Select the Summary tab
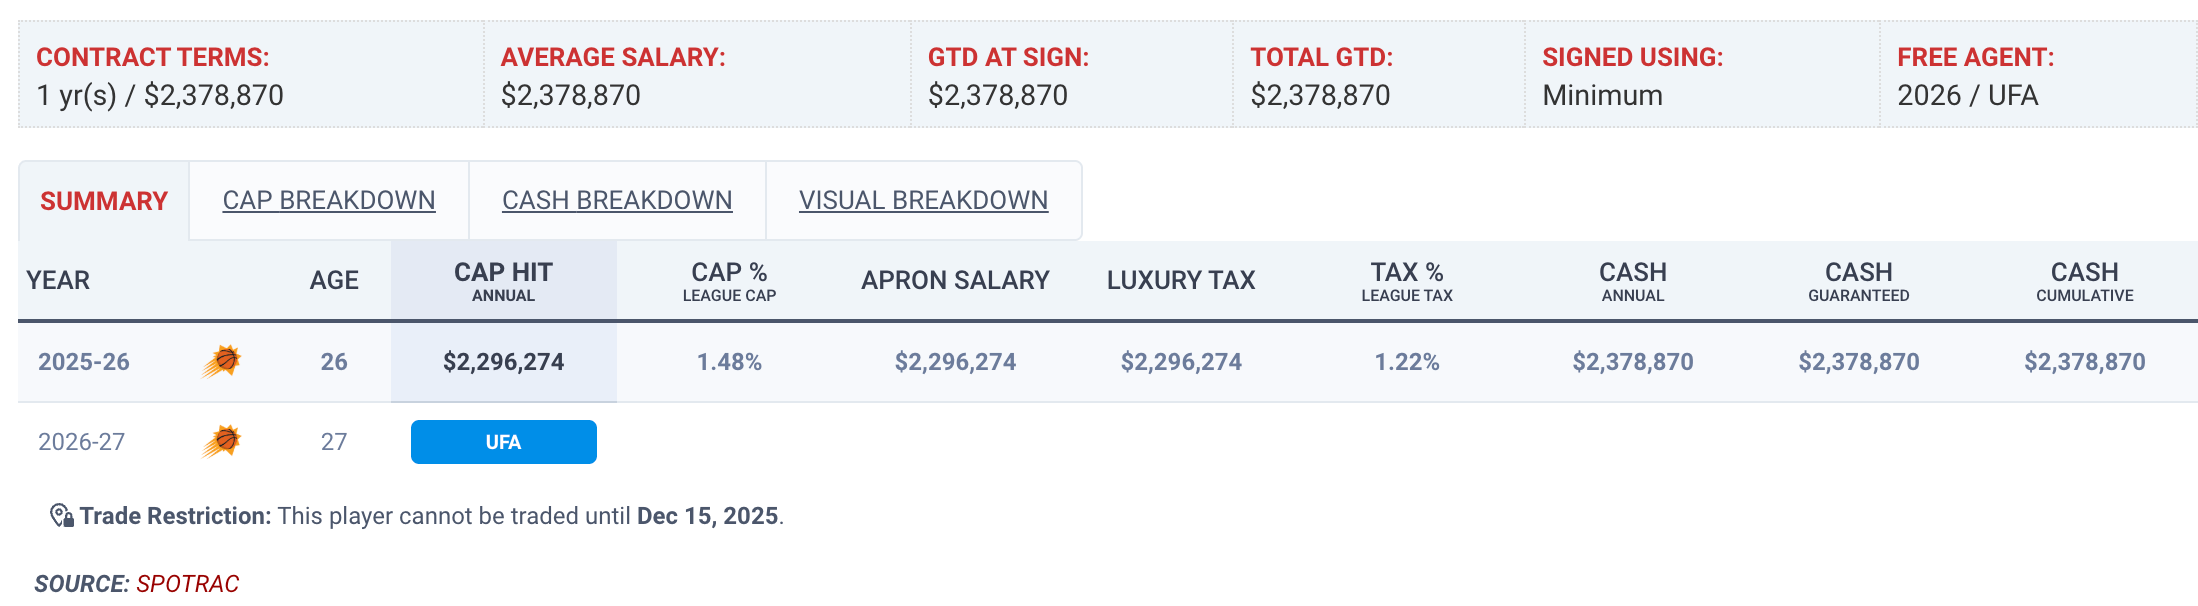Image resolution: width=2198 pixels, height=606 pixels. [104, 201]
